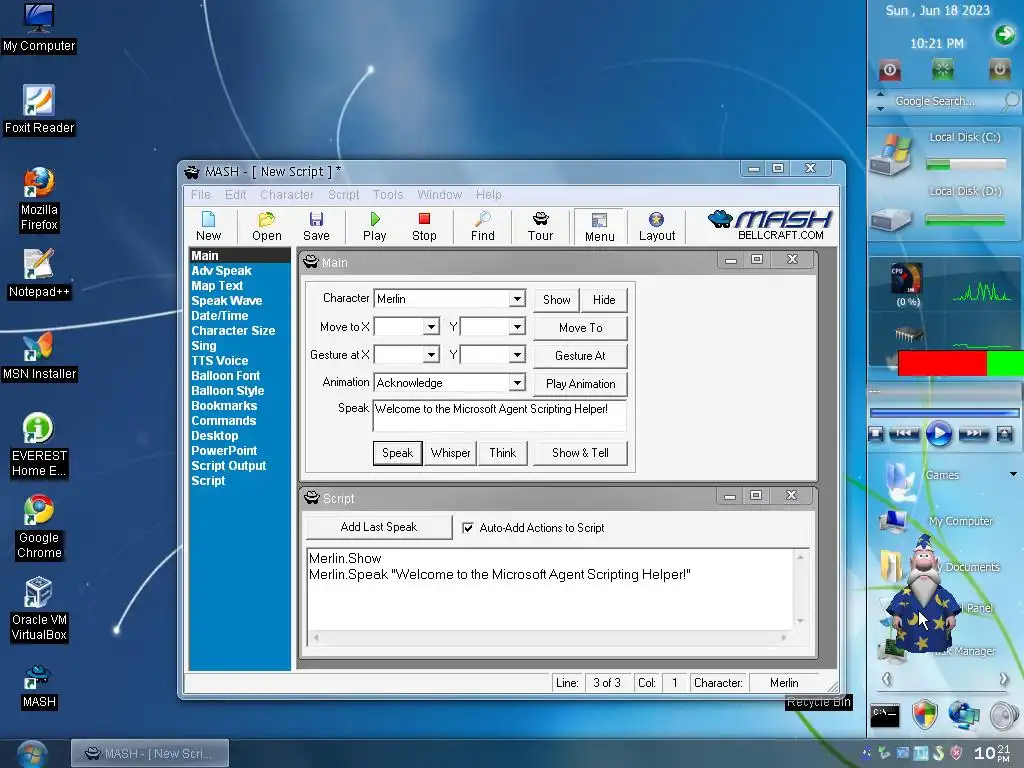
Task: Click the Think button
Action: [x=503, y=453]
